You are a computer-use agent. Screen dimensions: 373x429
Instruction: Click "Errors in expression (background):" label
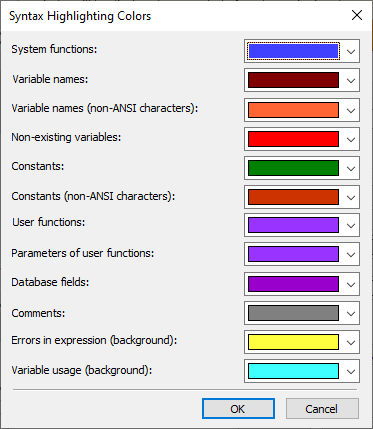[x=94, y=341]
